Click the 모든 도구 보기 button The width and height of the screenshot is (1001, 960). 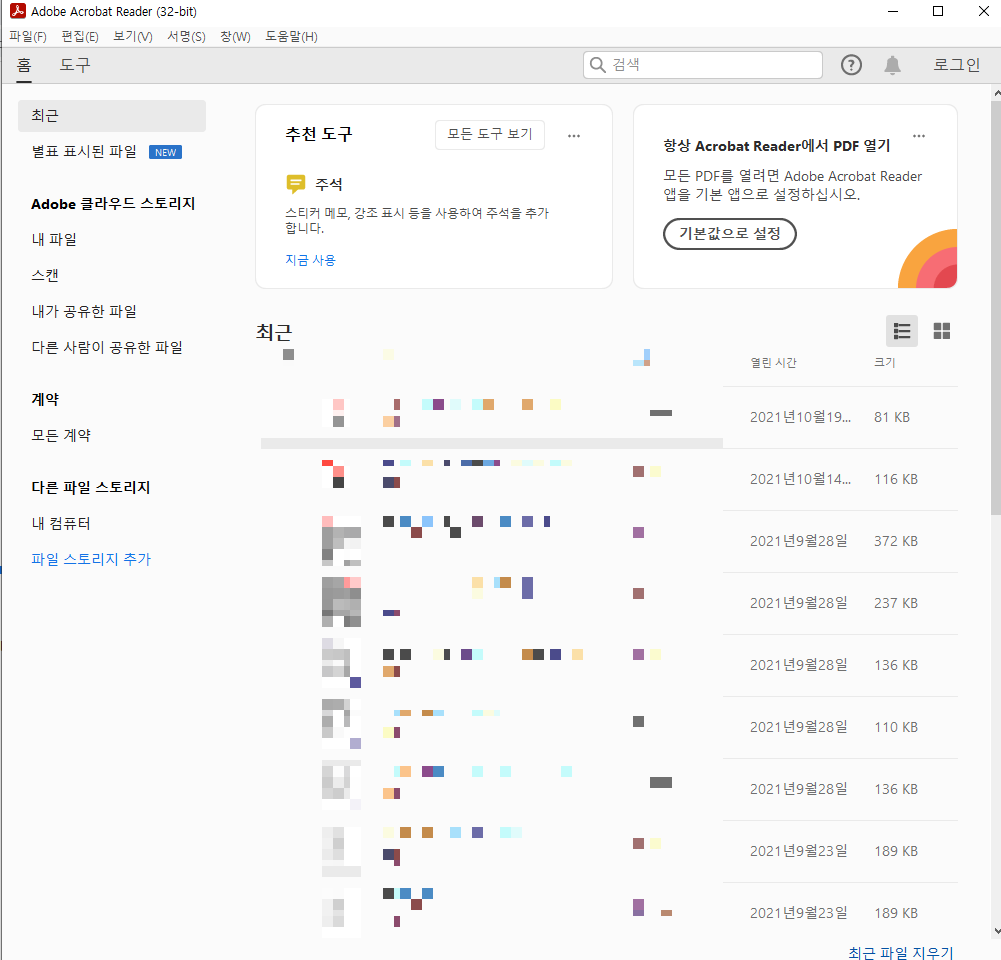(x=489, y=134)
